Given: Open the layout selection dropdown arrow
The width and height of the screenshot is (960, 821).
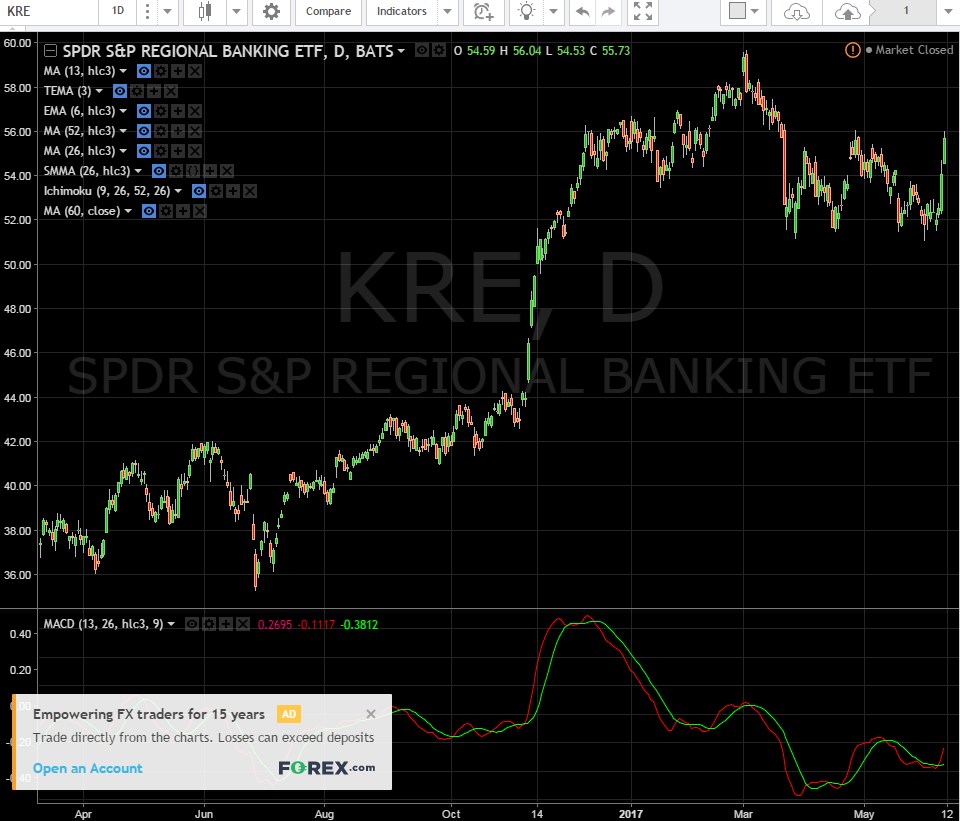Looking at the screenshot, I should point(755,11).
